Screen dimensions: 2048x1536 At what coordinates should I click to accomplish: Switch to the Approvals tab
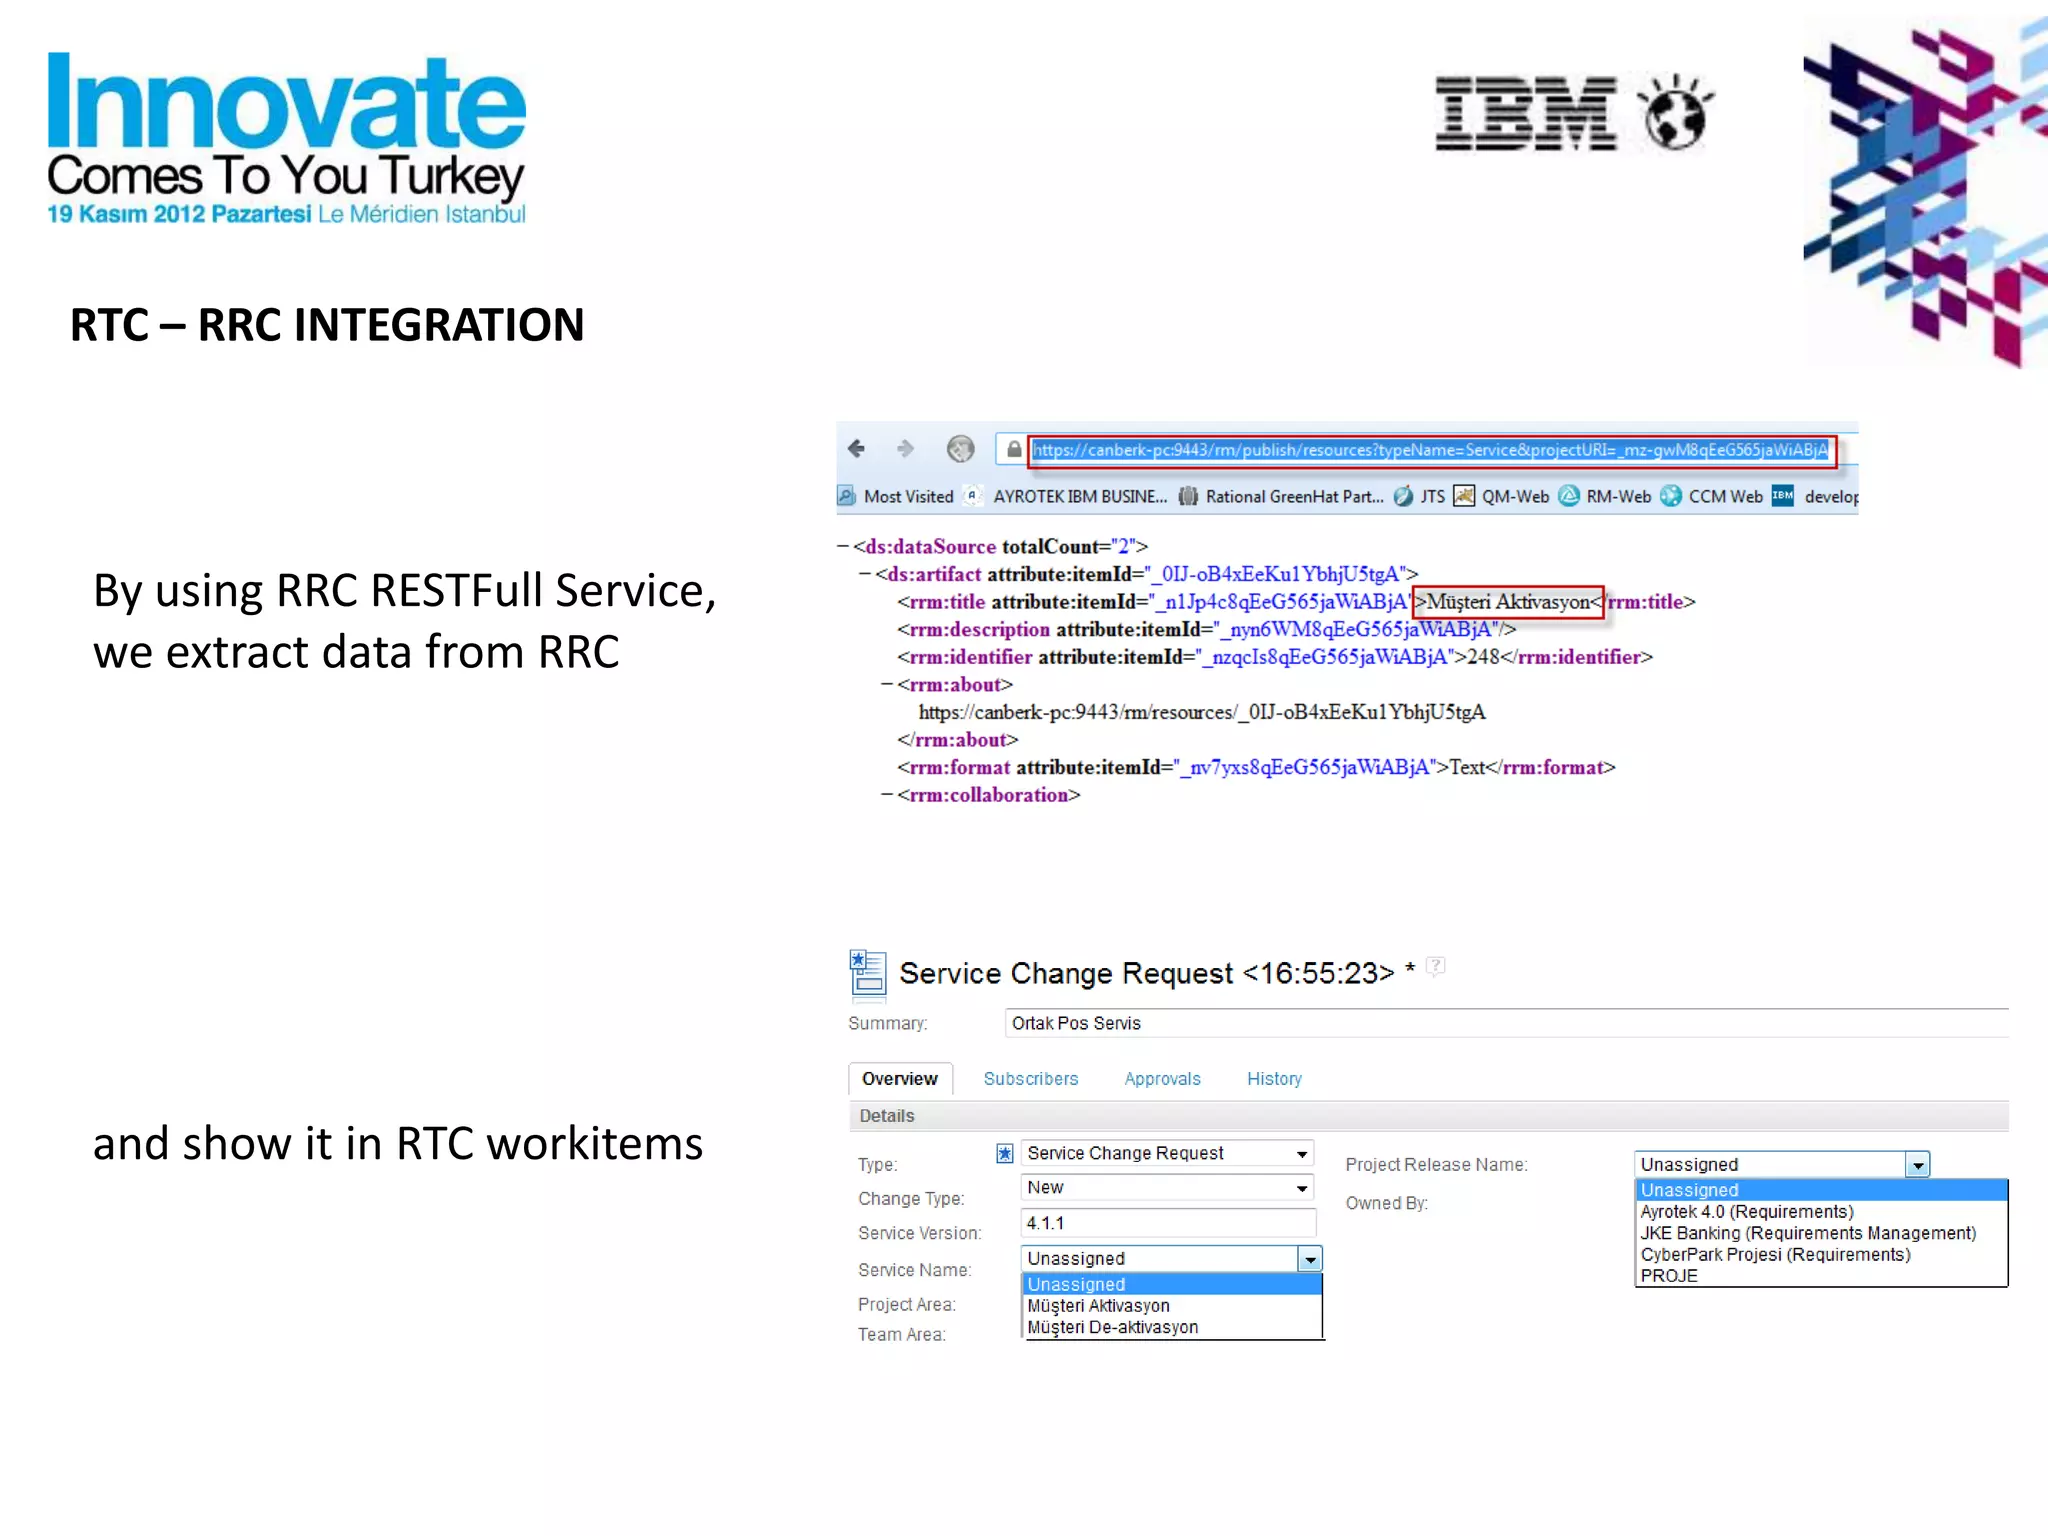[1162, 1079]
